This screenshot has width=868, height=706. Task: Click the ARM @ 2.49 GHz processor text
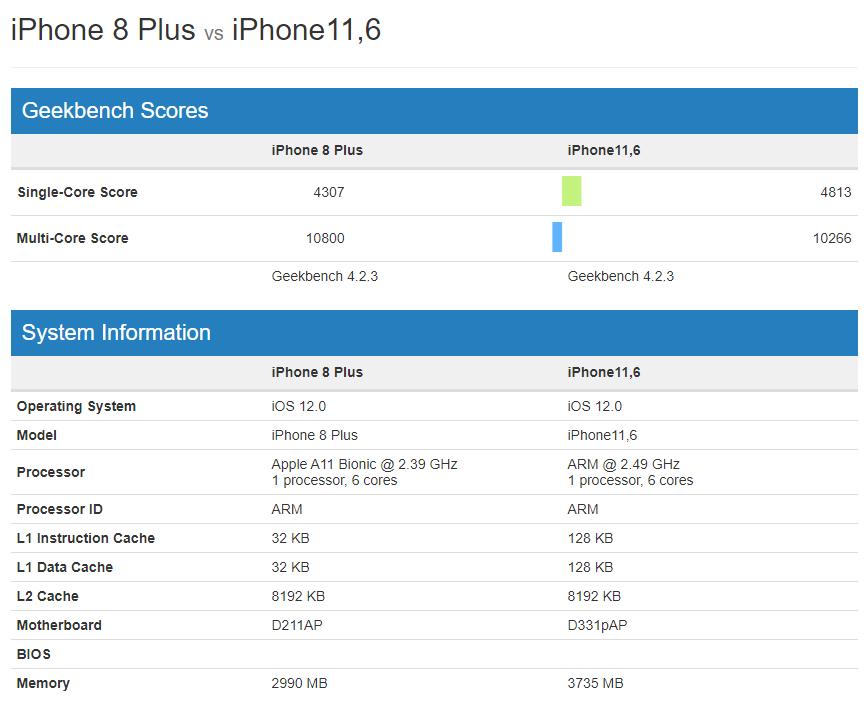[x=623, y=464]
